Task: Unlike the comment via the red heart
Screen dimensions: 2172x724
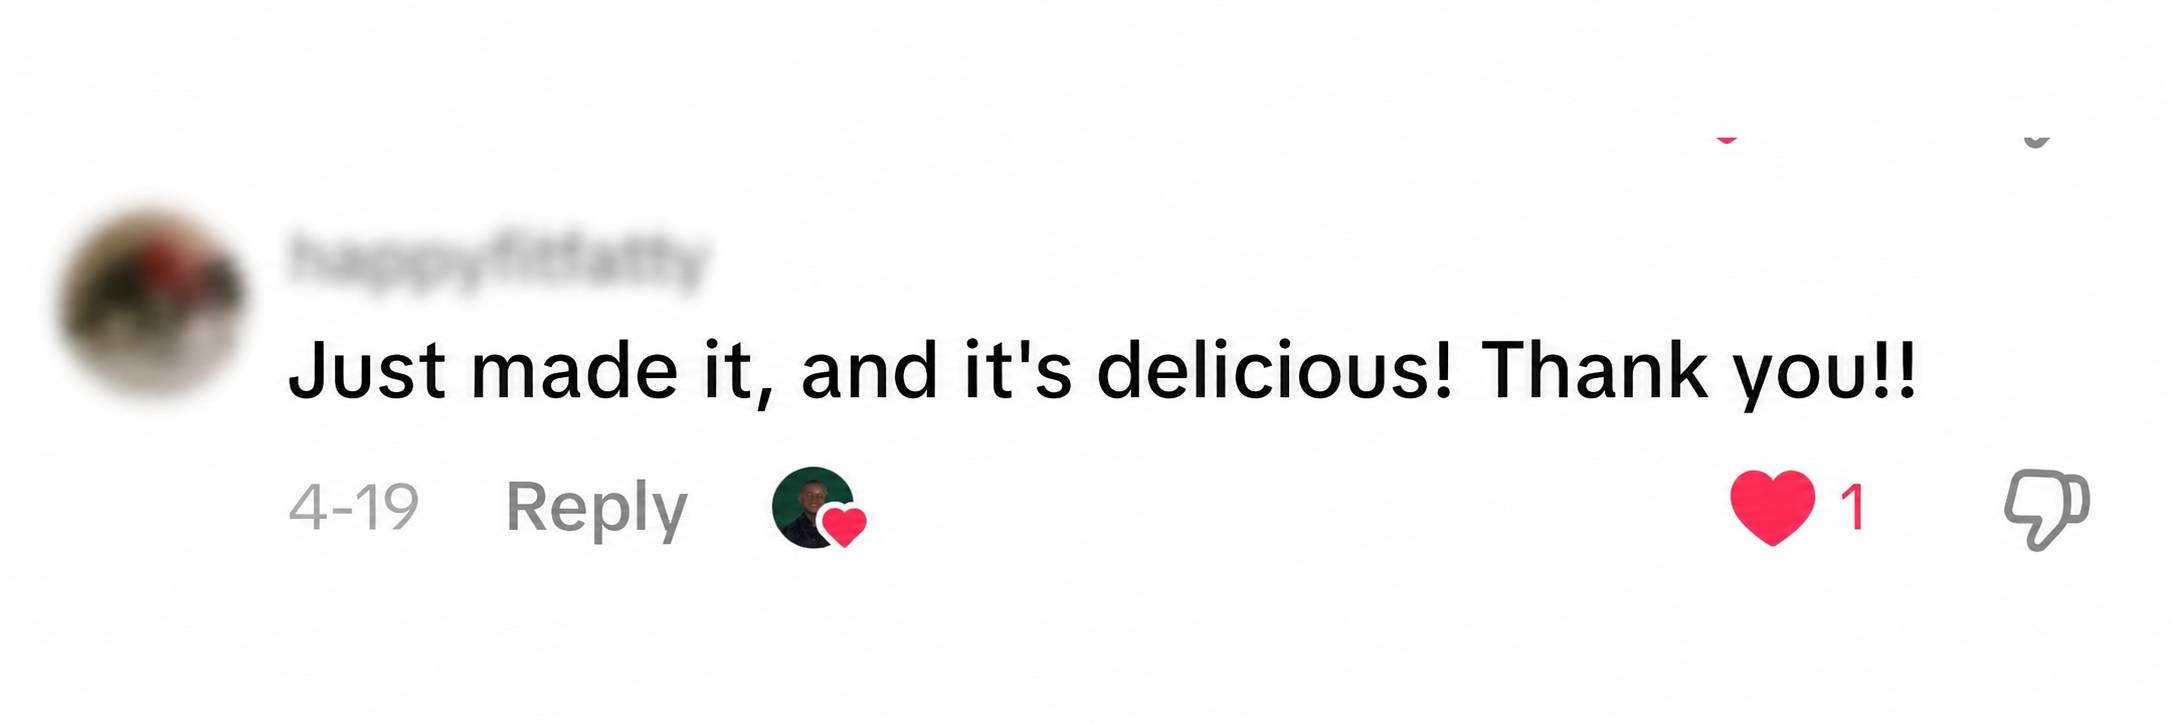Action: [x=1772, y=507]
